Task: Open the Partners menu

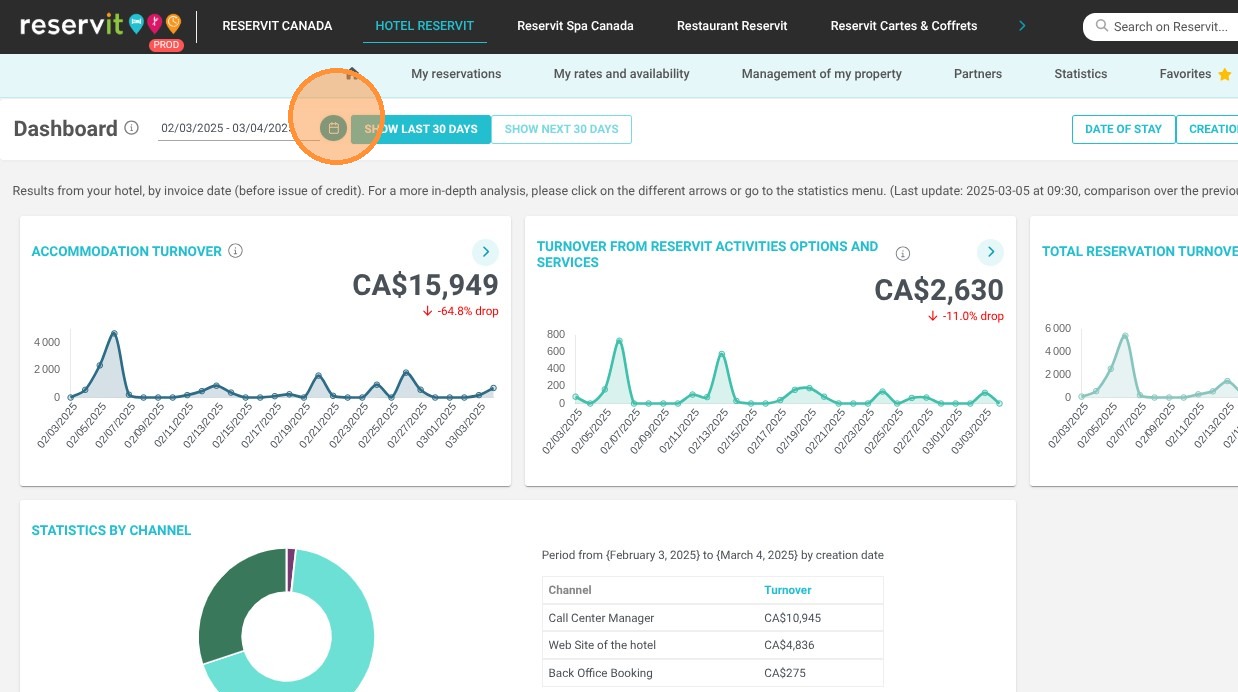Action: coord(978,74)
